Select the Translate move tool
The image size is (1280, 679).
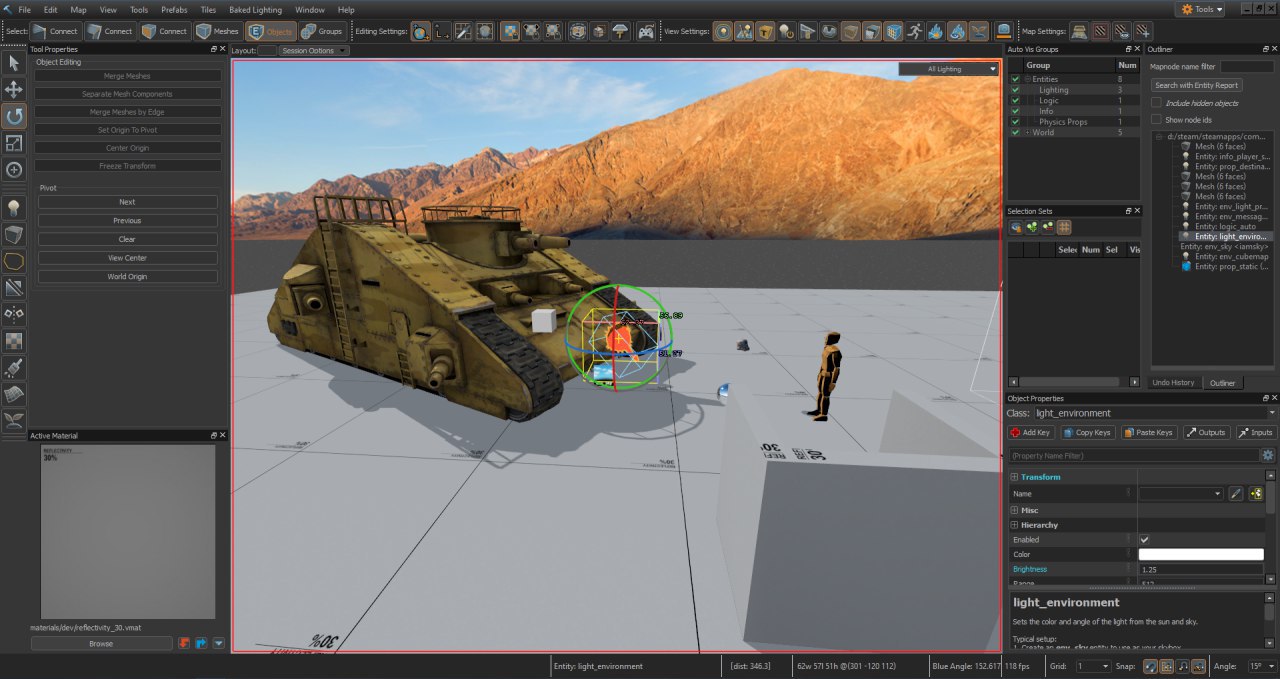[x=14, y=90]
